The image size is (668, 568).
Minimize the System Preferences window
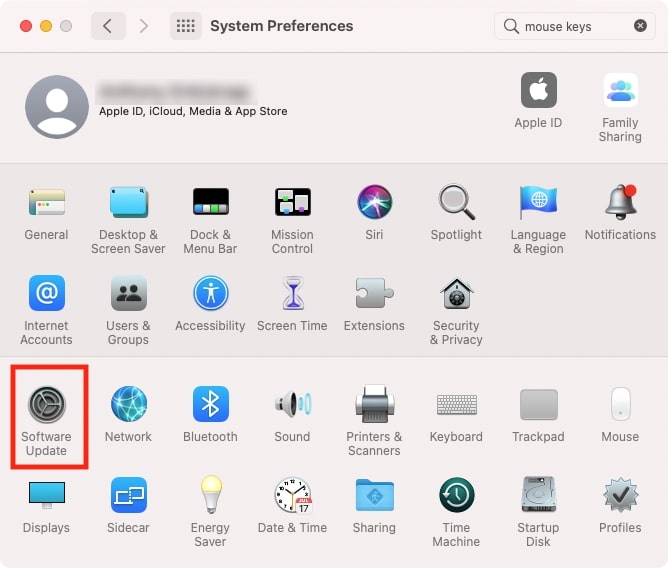(46, 26)
